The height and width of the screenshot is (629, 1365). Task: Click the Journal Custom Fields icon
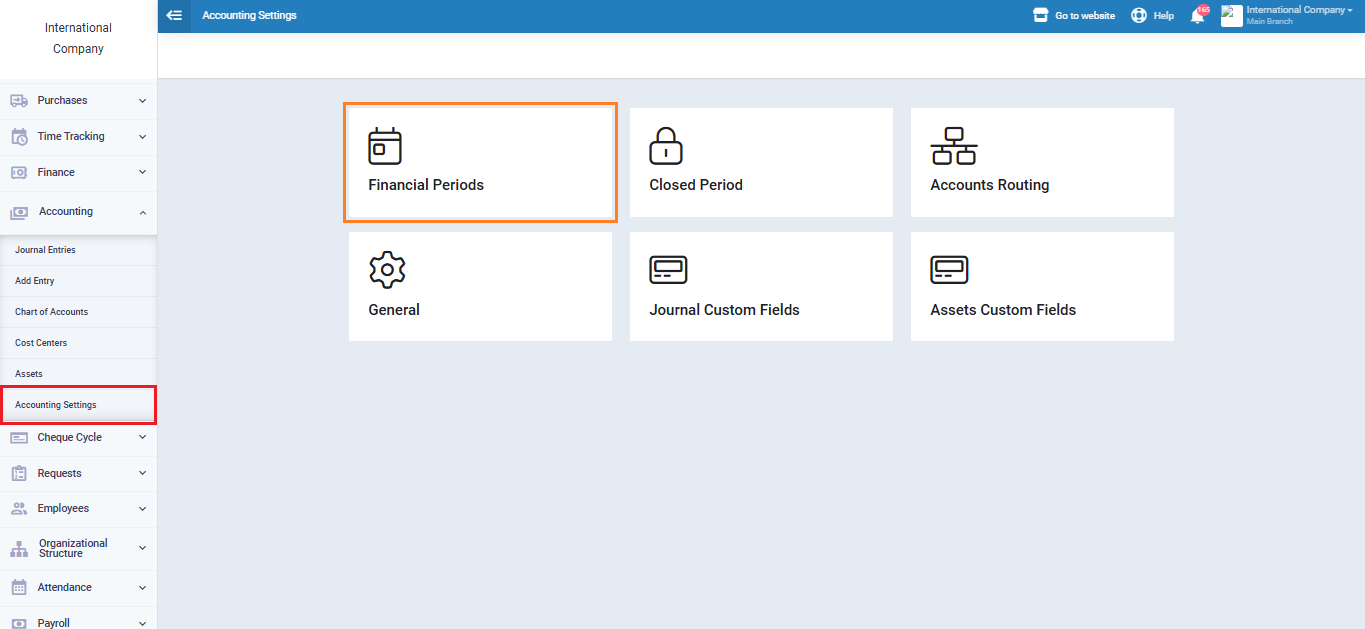(668, 270)
